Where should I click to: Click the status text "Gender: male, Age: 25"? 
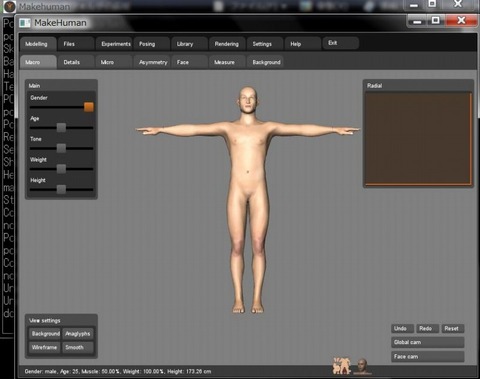51,371
